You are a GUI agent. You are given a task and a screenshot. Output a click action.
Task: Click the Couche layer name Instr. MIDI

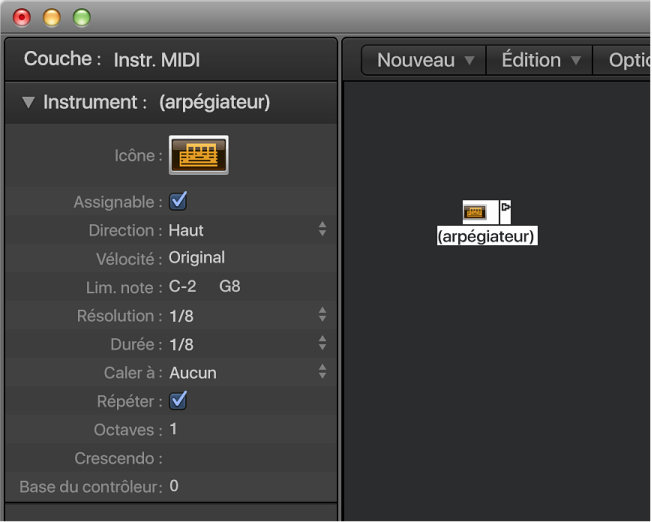157,60
